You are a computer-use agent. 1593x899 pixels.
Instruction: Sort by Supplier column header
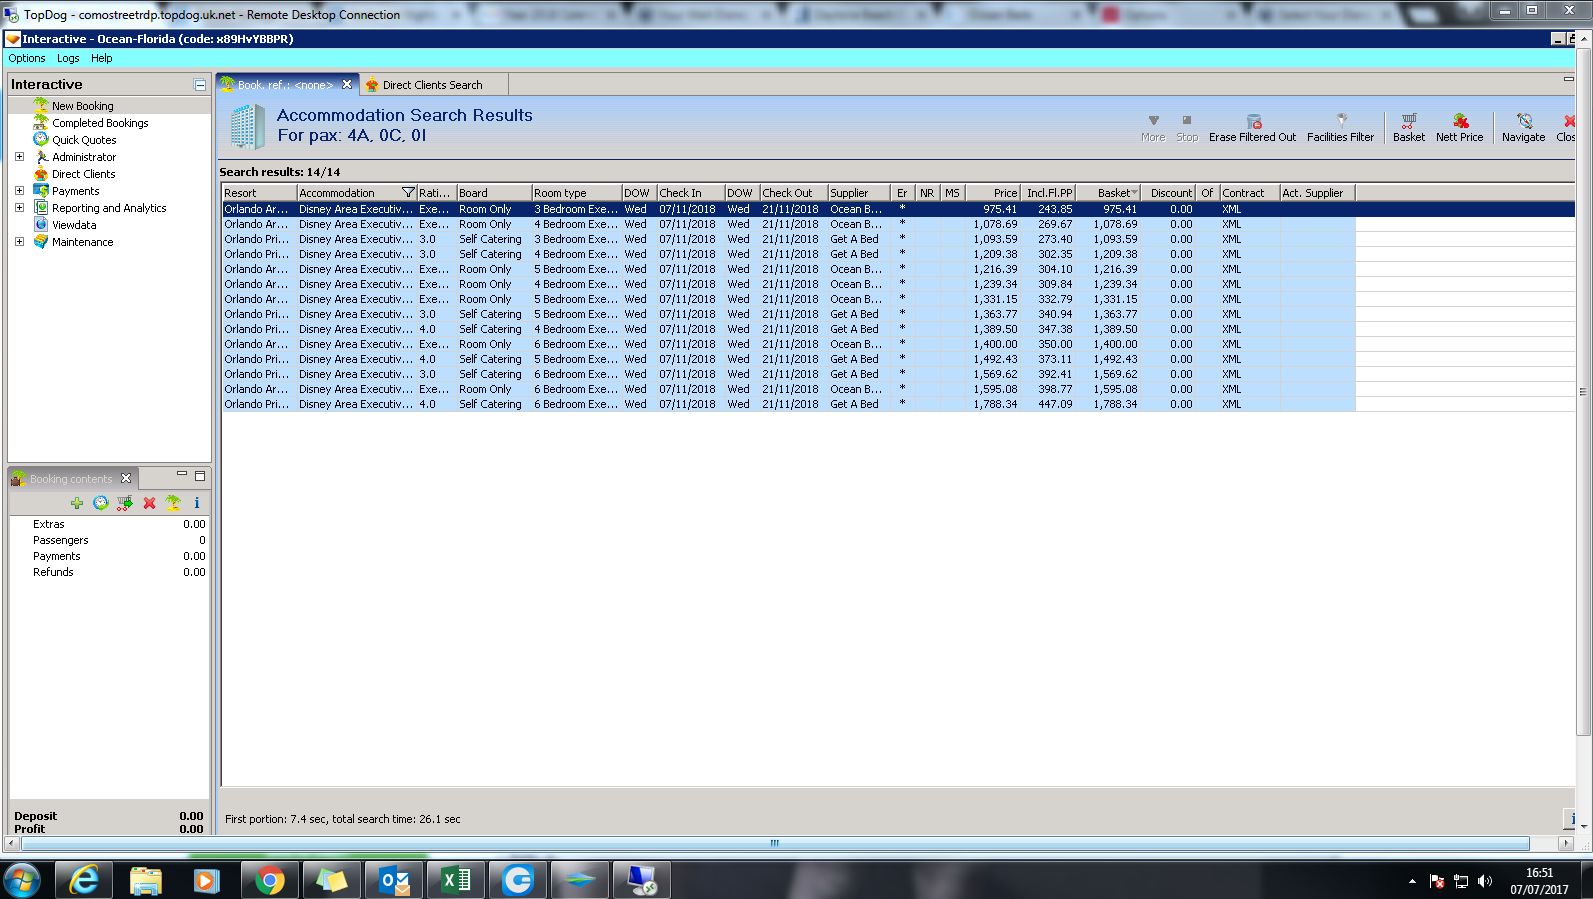click(858, 193)
